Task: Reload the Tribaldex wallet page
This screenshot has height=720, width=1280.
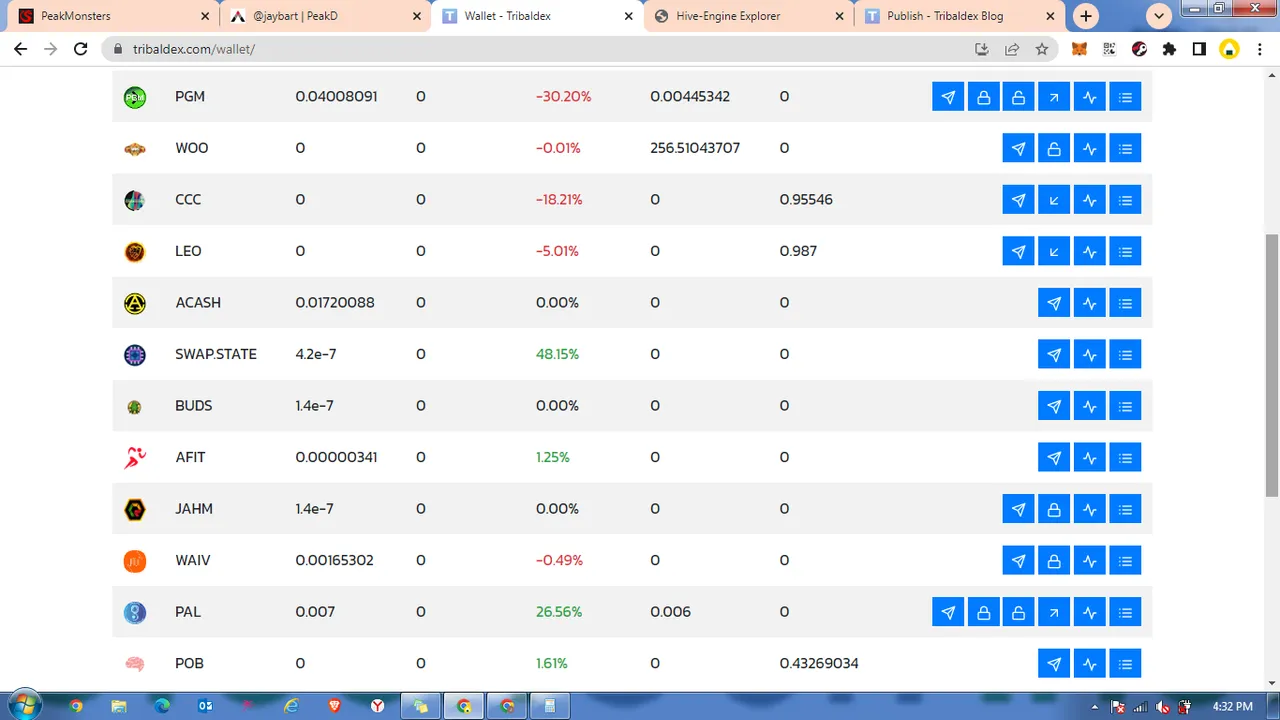Action: coord(81,49)
